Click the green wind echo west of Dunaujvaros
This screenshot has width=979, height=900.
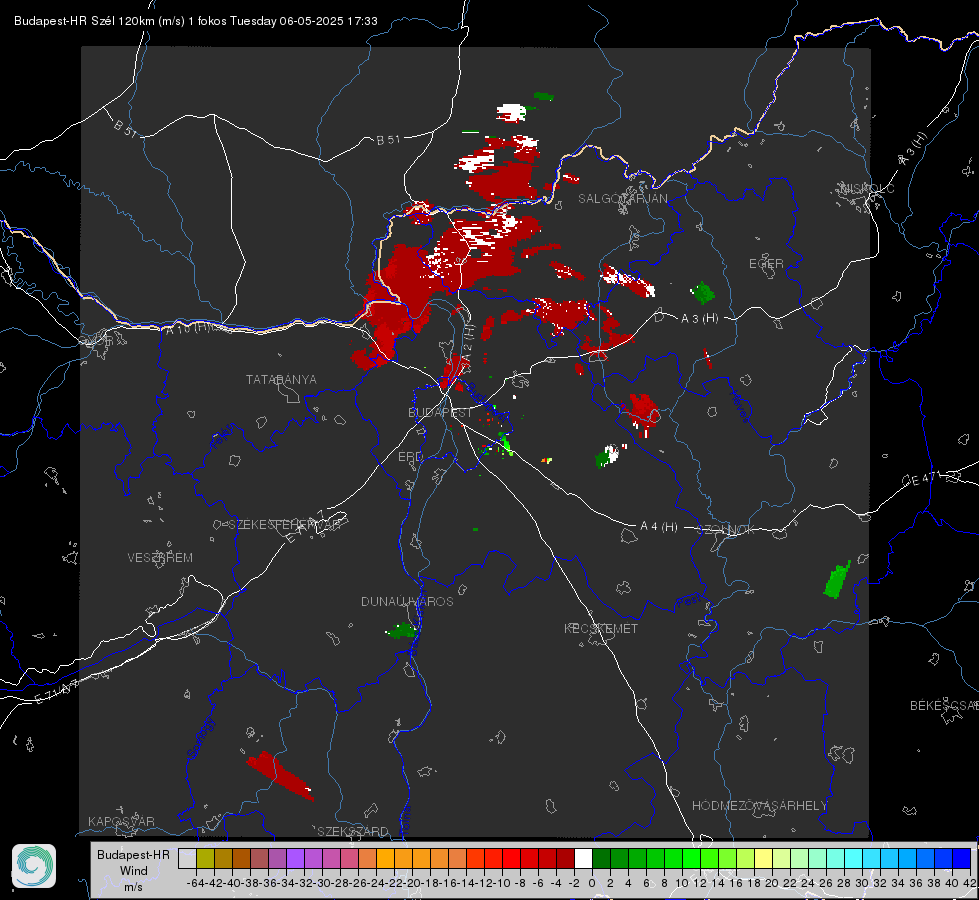click(401, 631)
